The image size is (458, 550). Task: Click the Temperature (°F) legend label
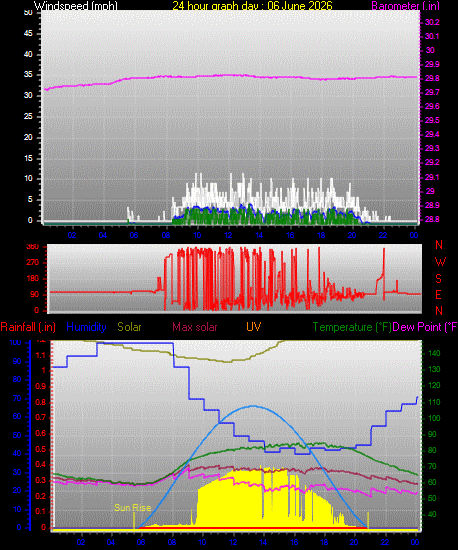pos(352,327)
